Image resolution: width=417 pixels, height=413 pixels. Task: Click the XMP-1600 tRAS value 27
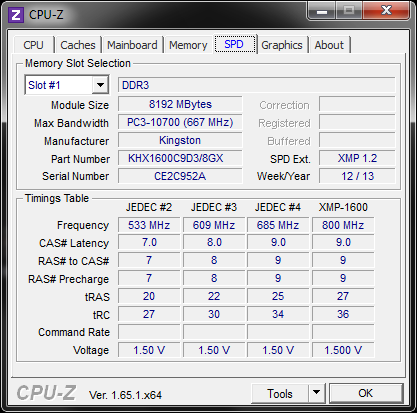pyautogui.click(x=343, y=296)
